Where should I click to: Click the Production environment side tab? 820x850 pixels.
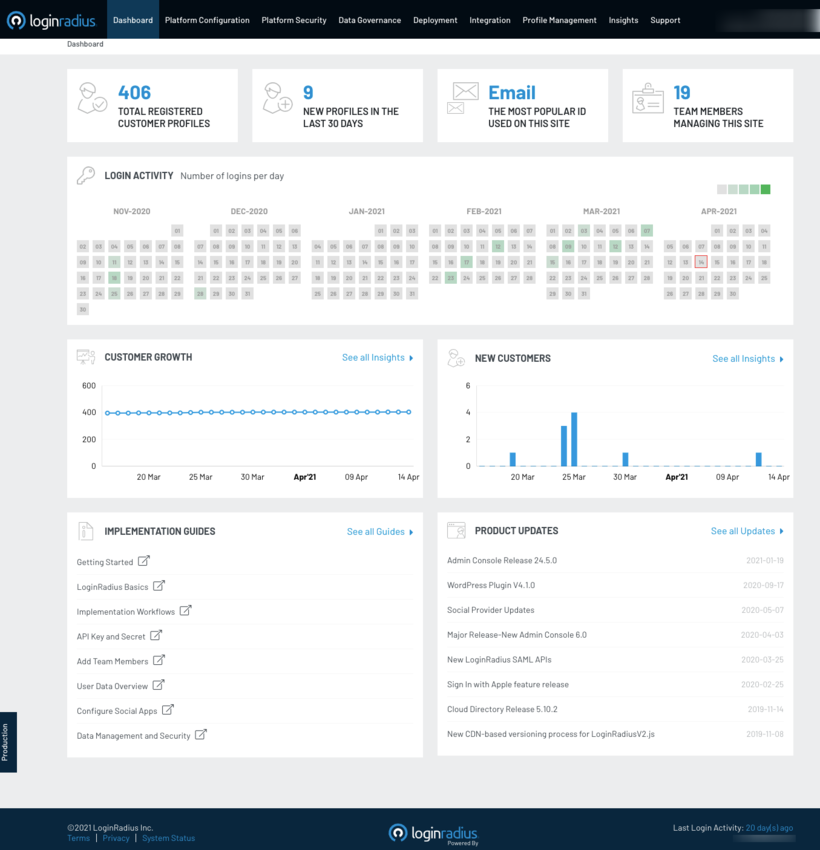6,742
